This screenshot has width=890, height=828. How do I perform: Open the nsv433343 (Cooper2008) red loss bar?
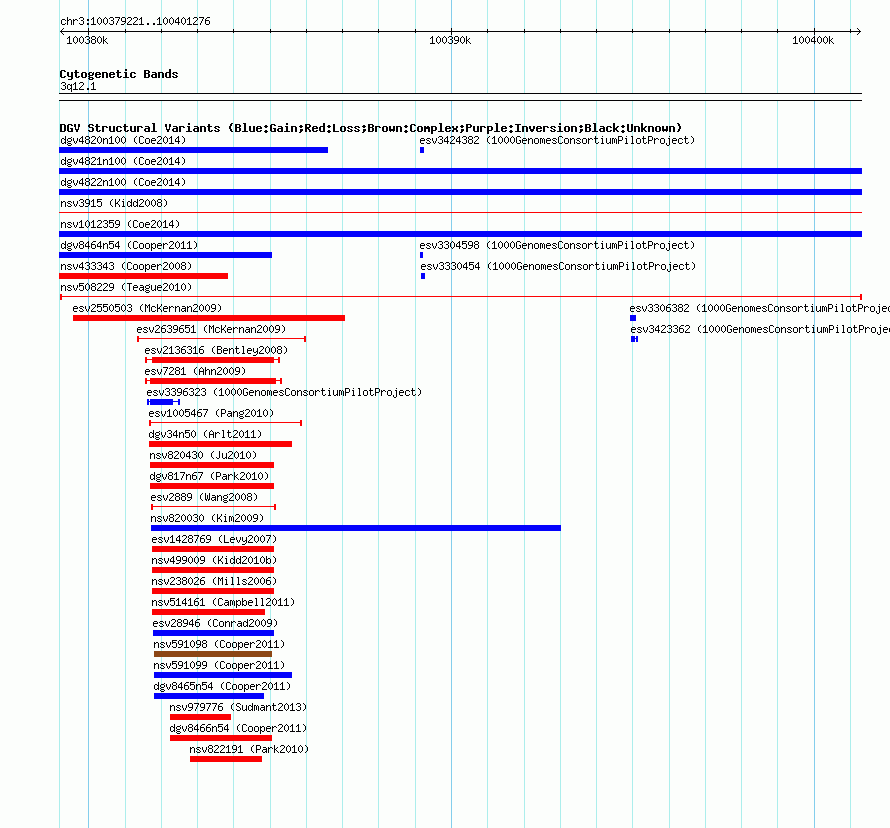144,276
